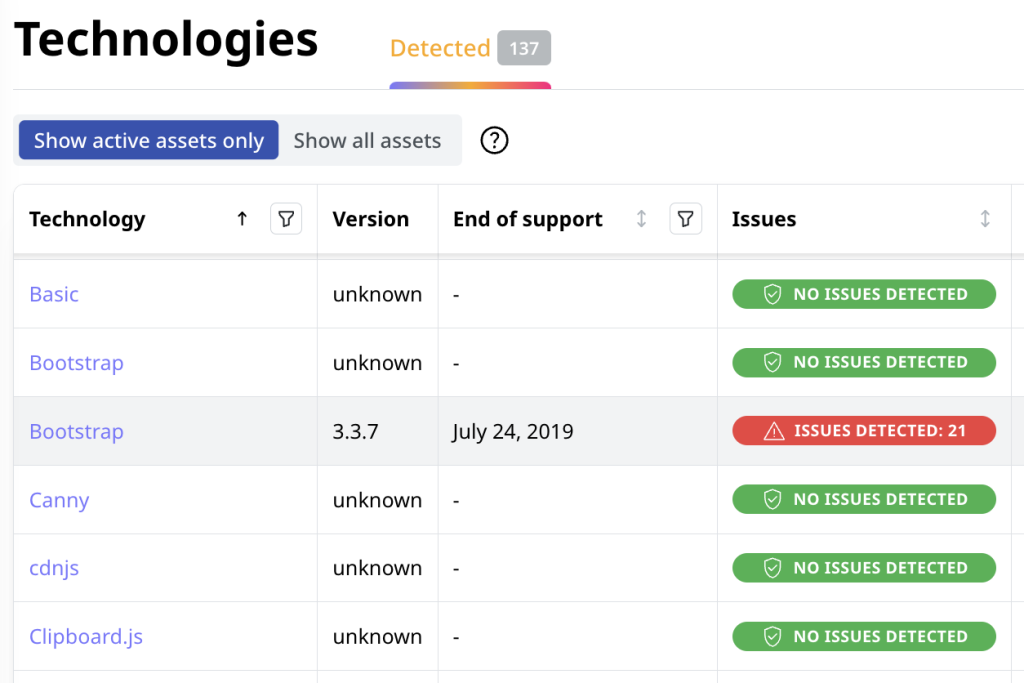Select the Detected tab

point(440,48)
